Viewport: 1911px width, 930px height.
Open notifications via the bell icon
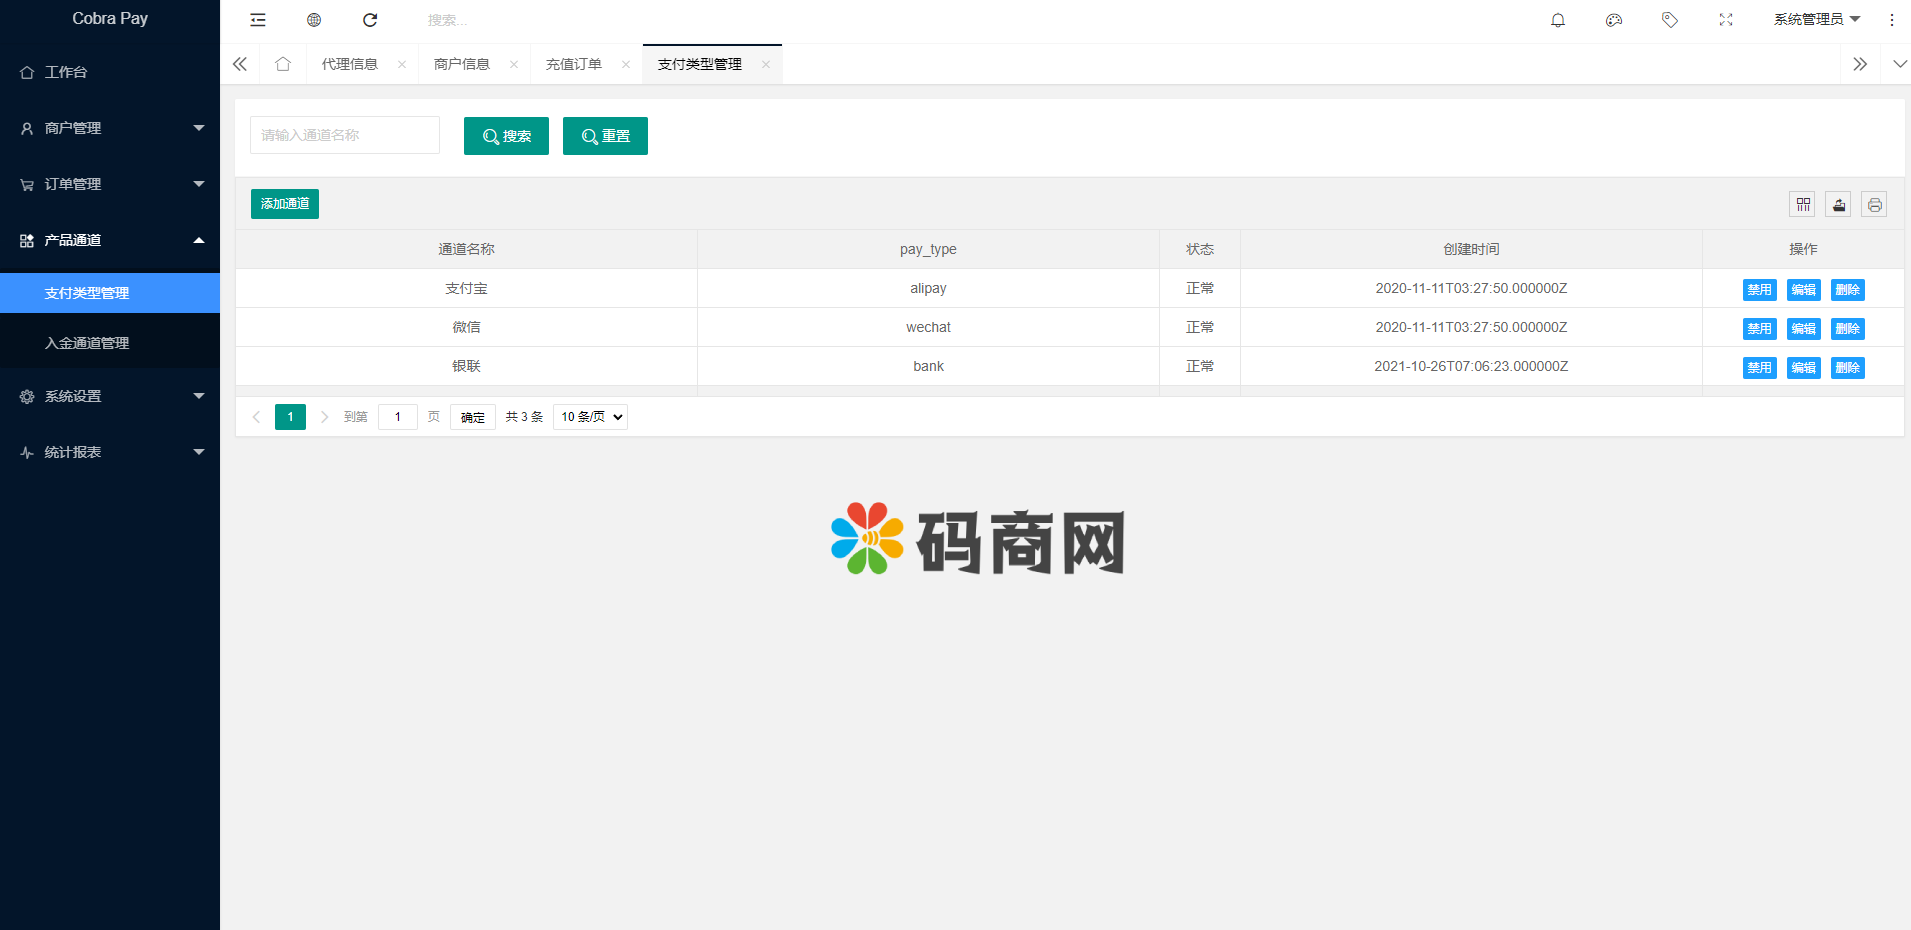coord(1558,20)
